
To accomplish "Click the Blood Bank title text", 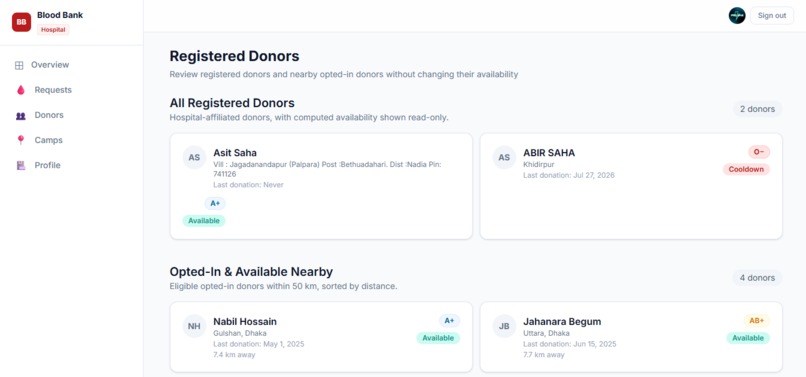I will click(x=60, y=15).
